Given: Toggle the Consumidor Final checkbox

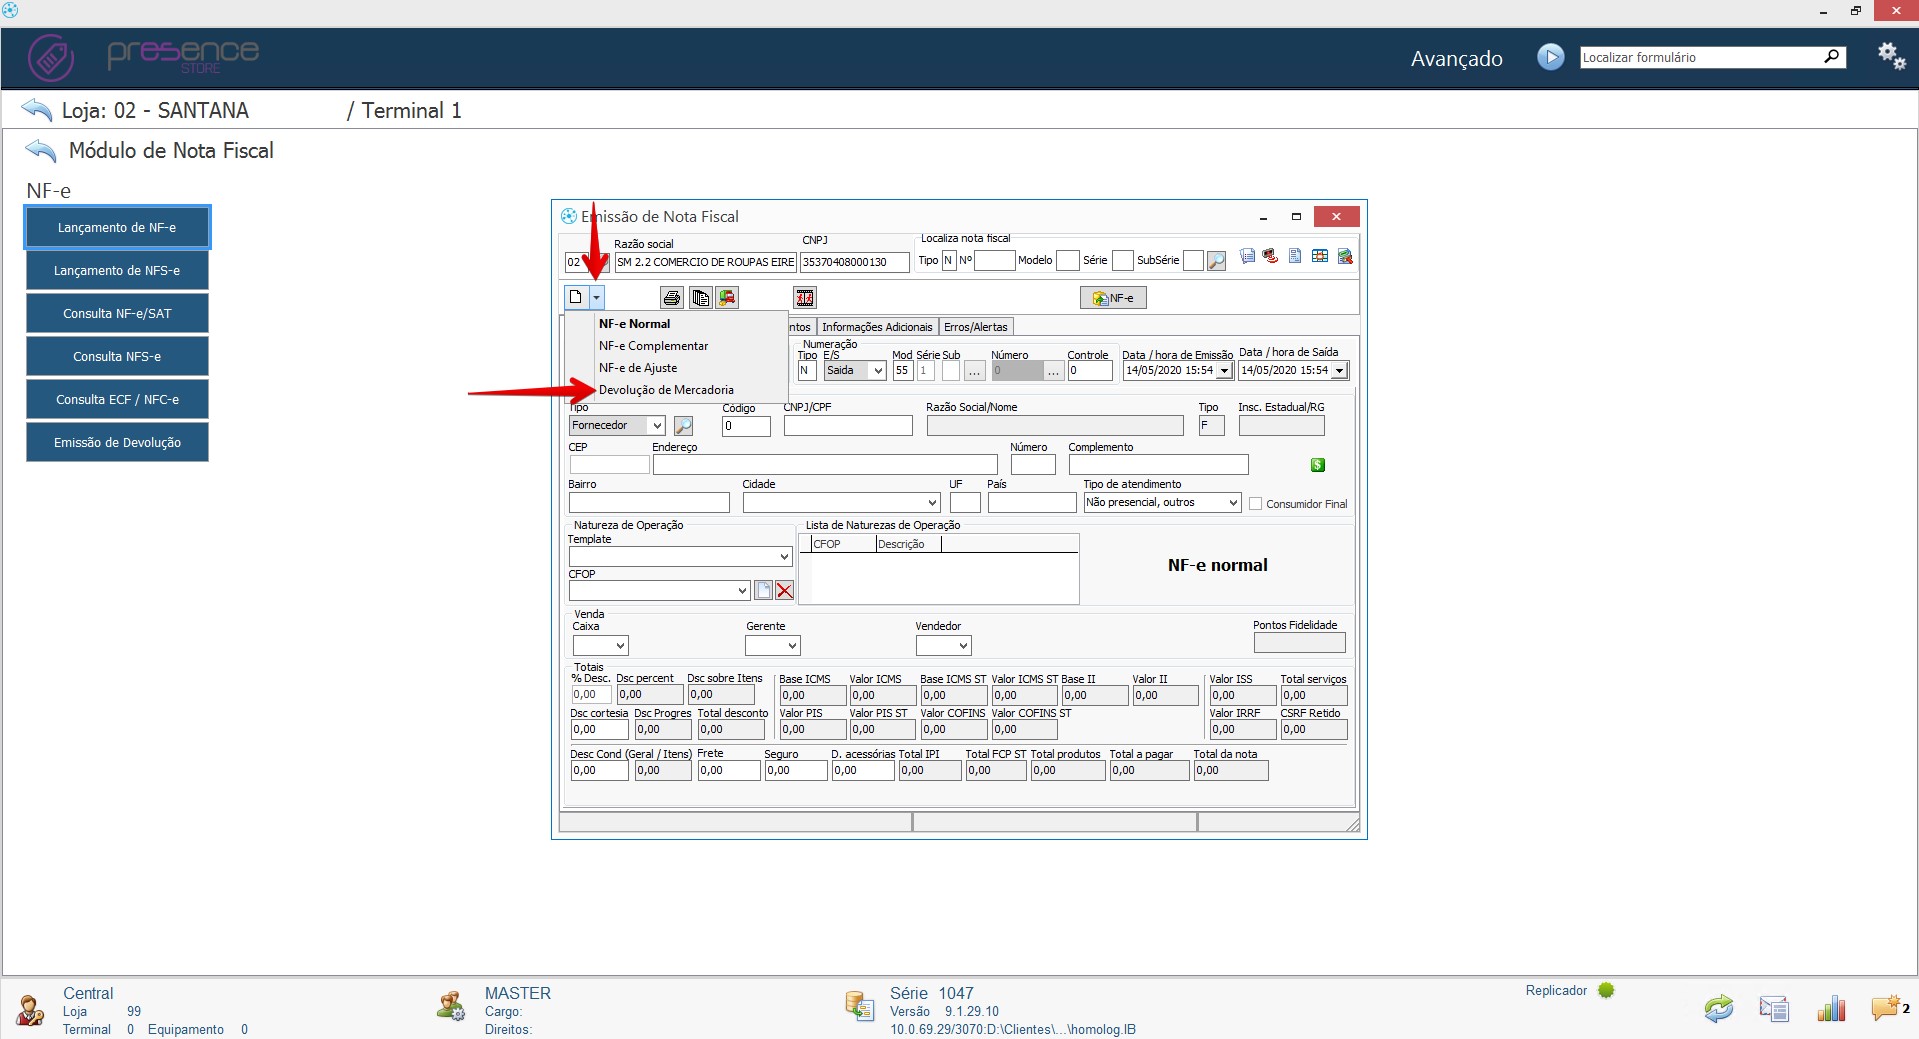Looking at the screenshot, I should pyautogui.click(x=1256, y=504).
